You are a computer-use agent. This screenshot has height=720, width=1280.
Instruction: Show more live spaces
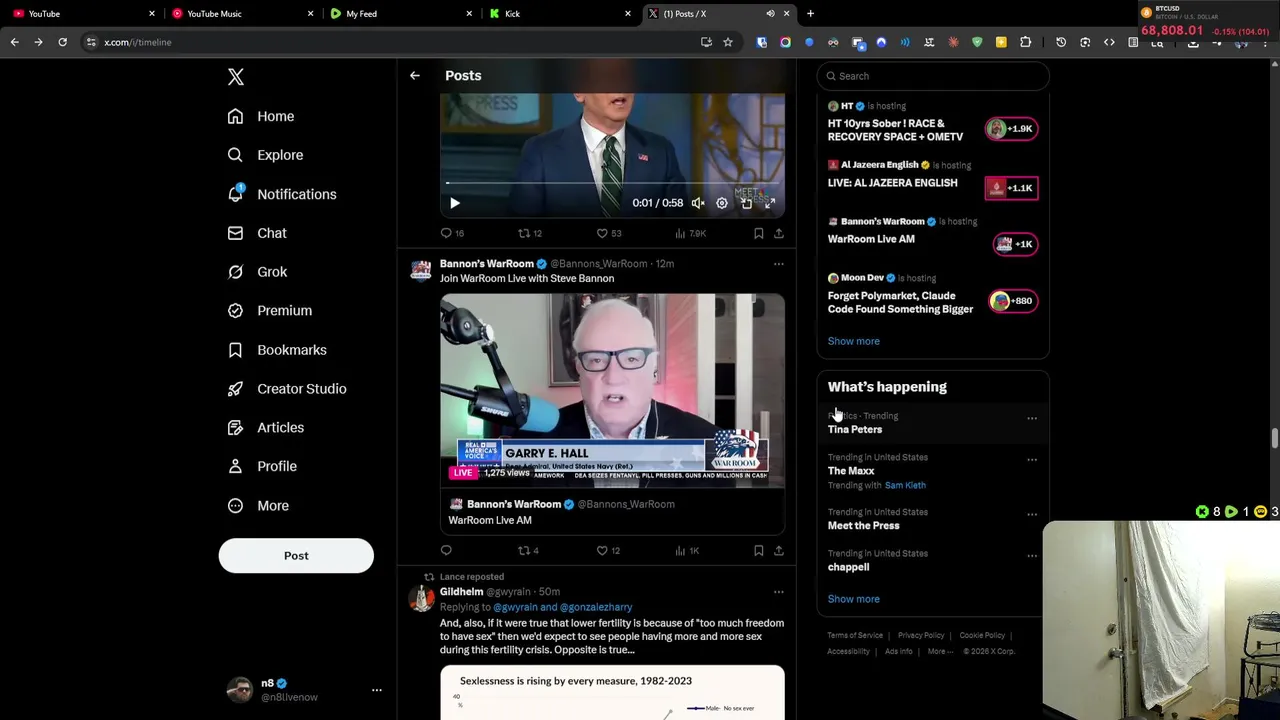click(x=853, y=341)
